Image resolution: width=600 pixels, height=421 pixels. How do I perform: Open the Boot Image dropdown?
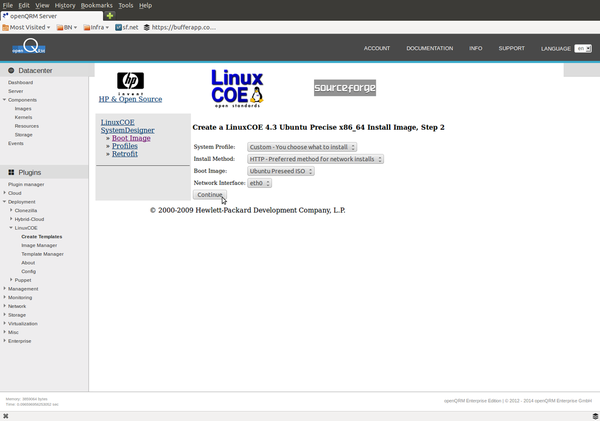[281, 171]
